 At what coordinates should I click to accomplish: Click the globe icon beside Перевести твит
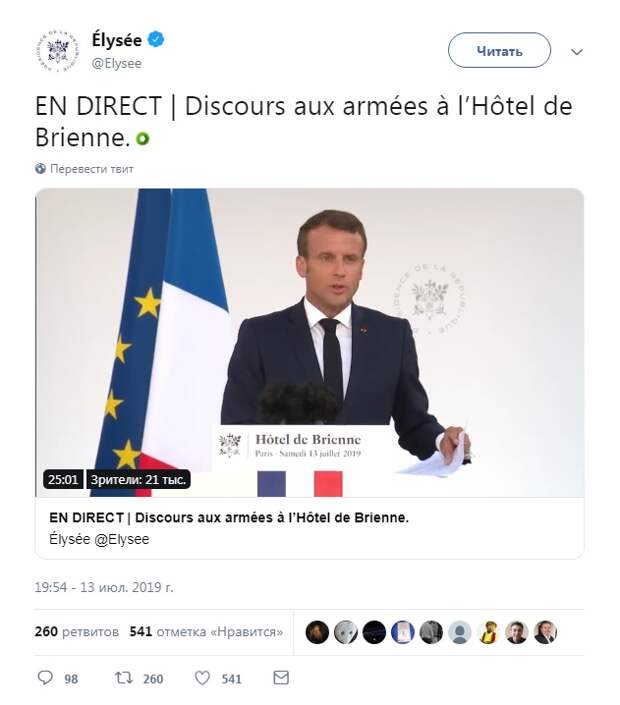tap(40, 169)
